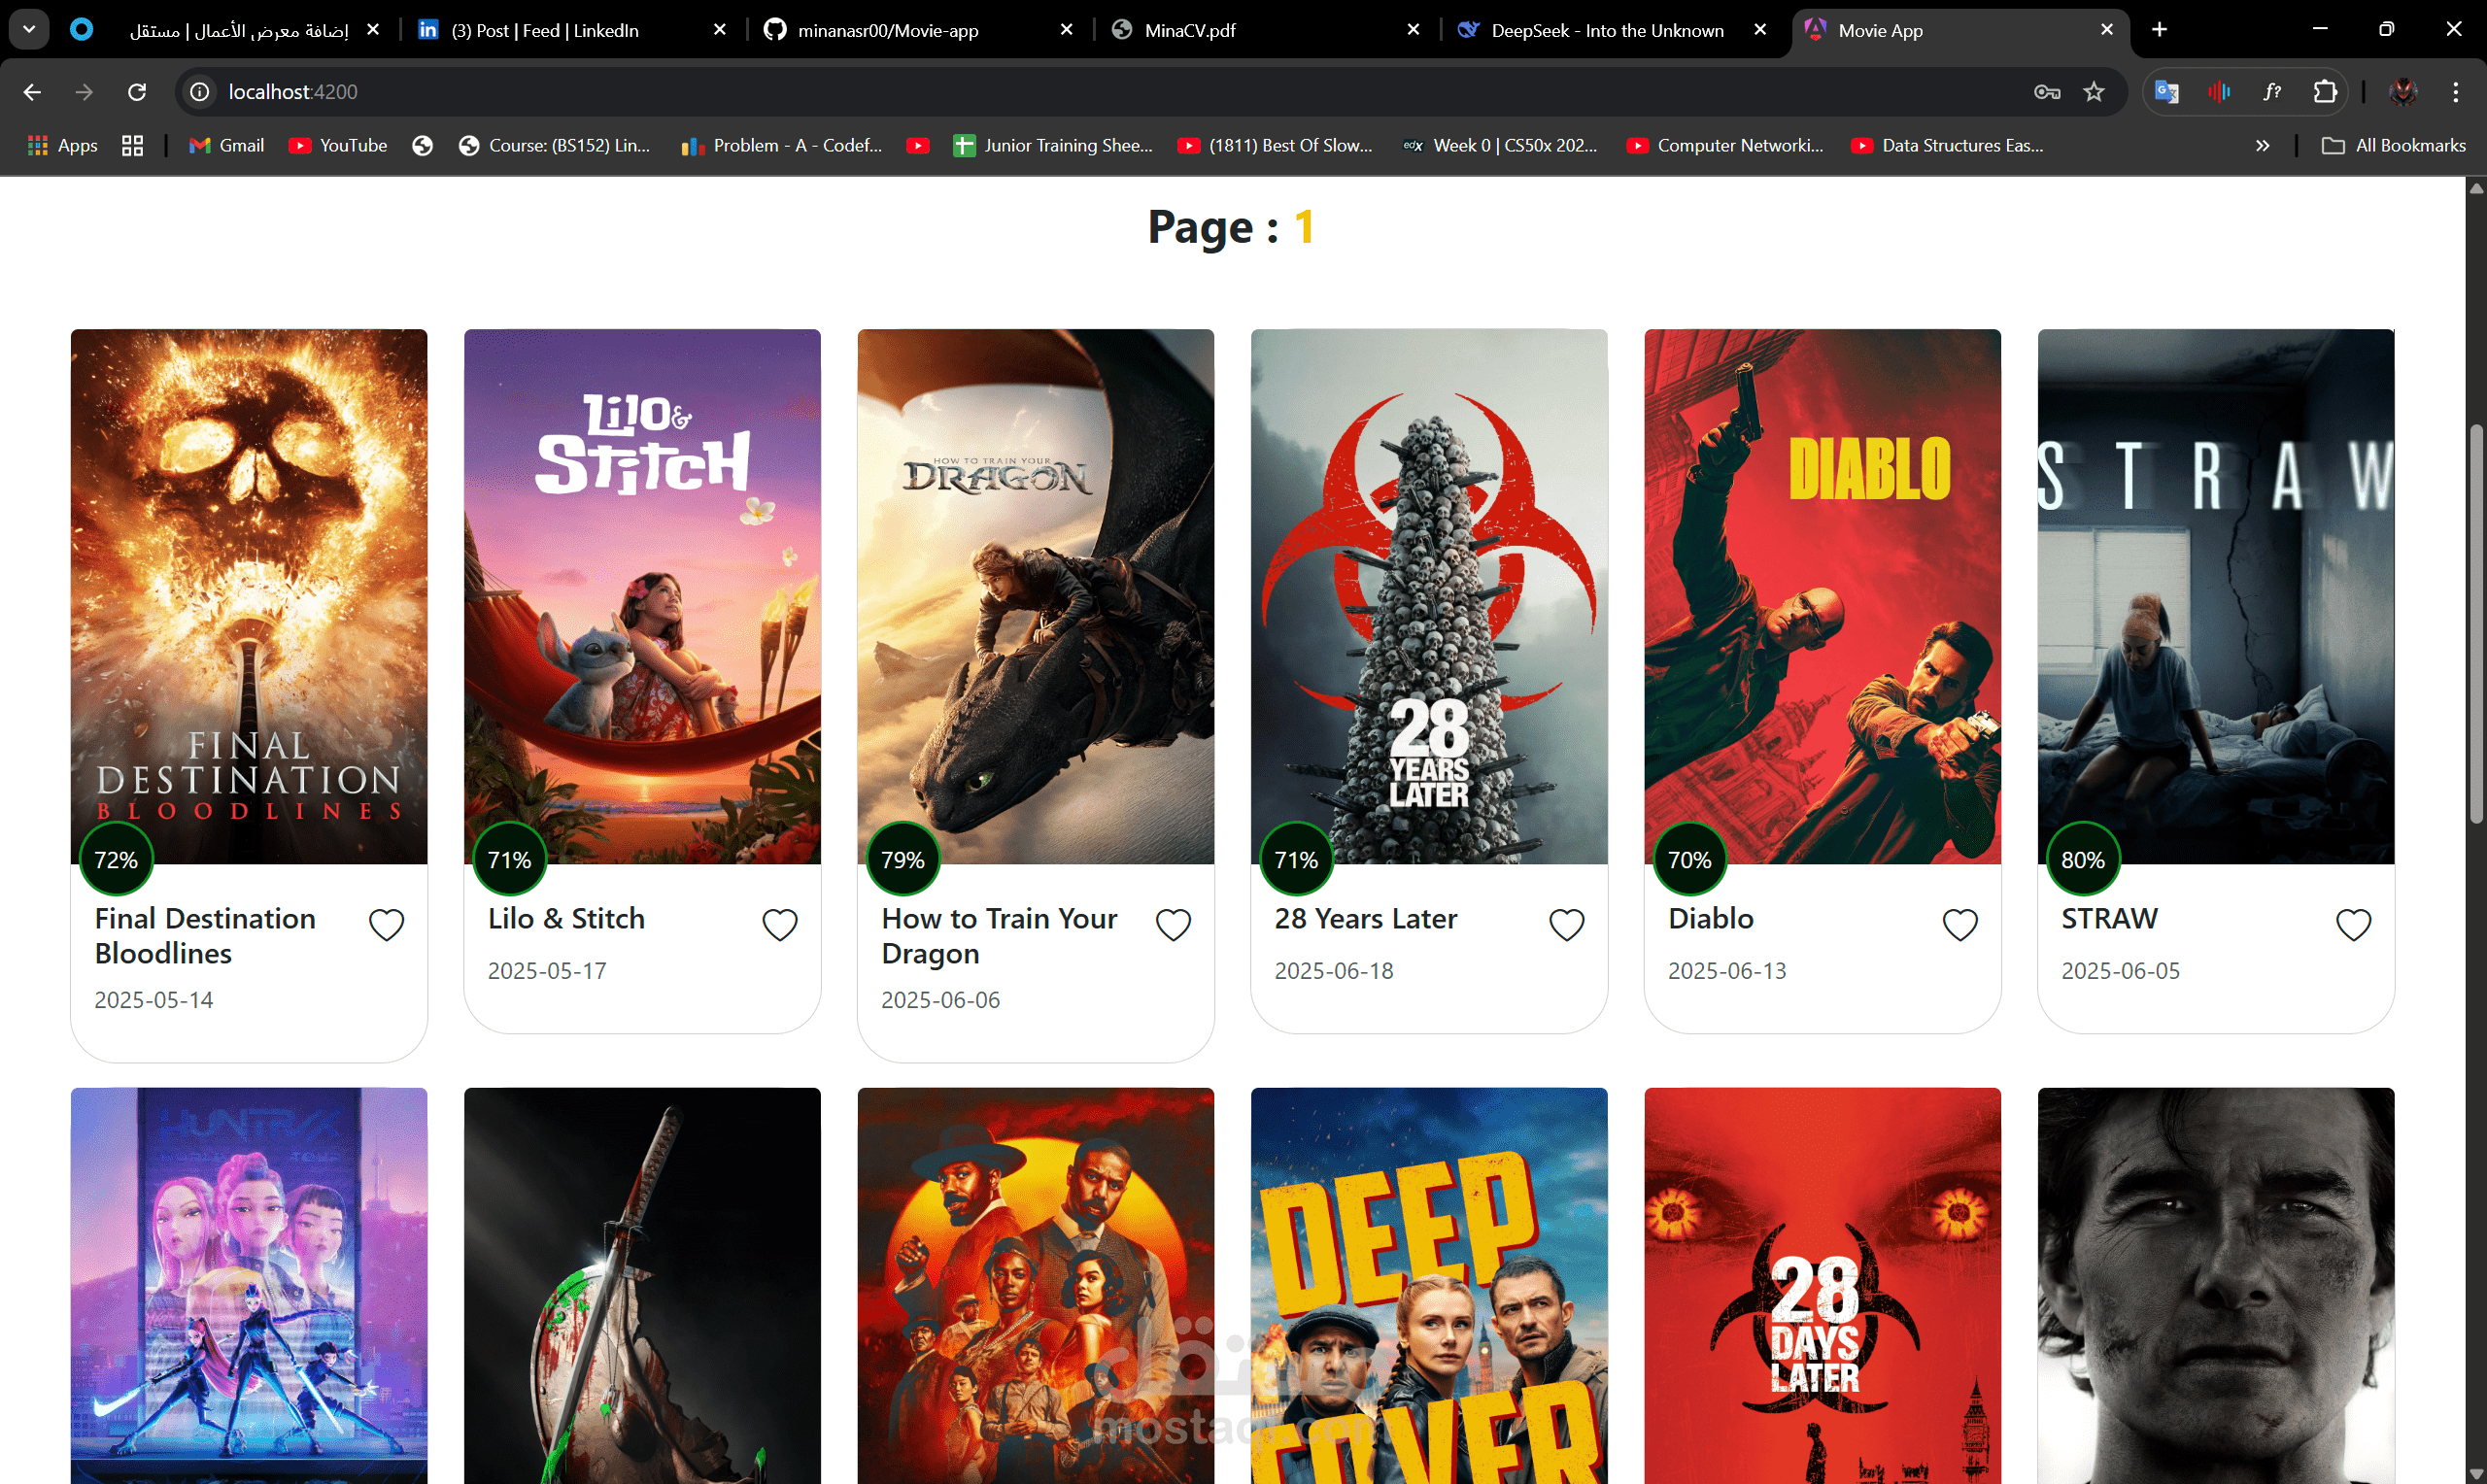Open Data Structures Easy bookmark

coord(1947,146)
